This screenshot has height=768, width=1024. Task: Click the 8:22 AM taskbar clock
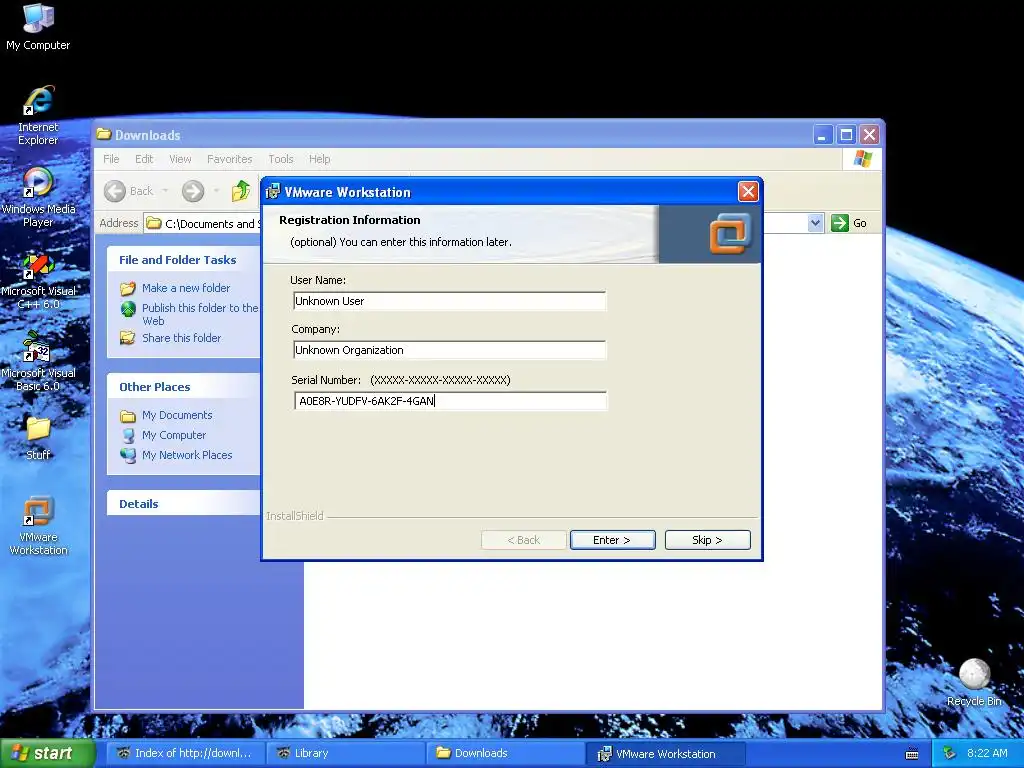tap(987, 753)
